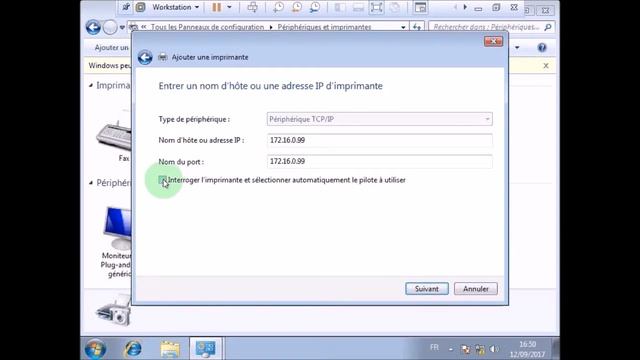Image resolution: width=640 pixels, height=360 pixels.
Task: Click the help question mark icon
Action: [542, 47]
